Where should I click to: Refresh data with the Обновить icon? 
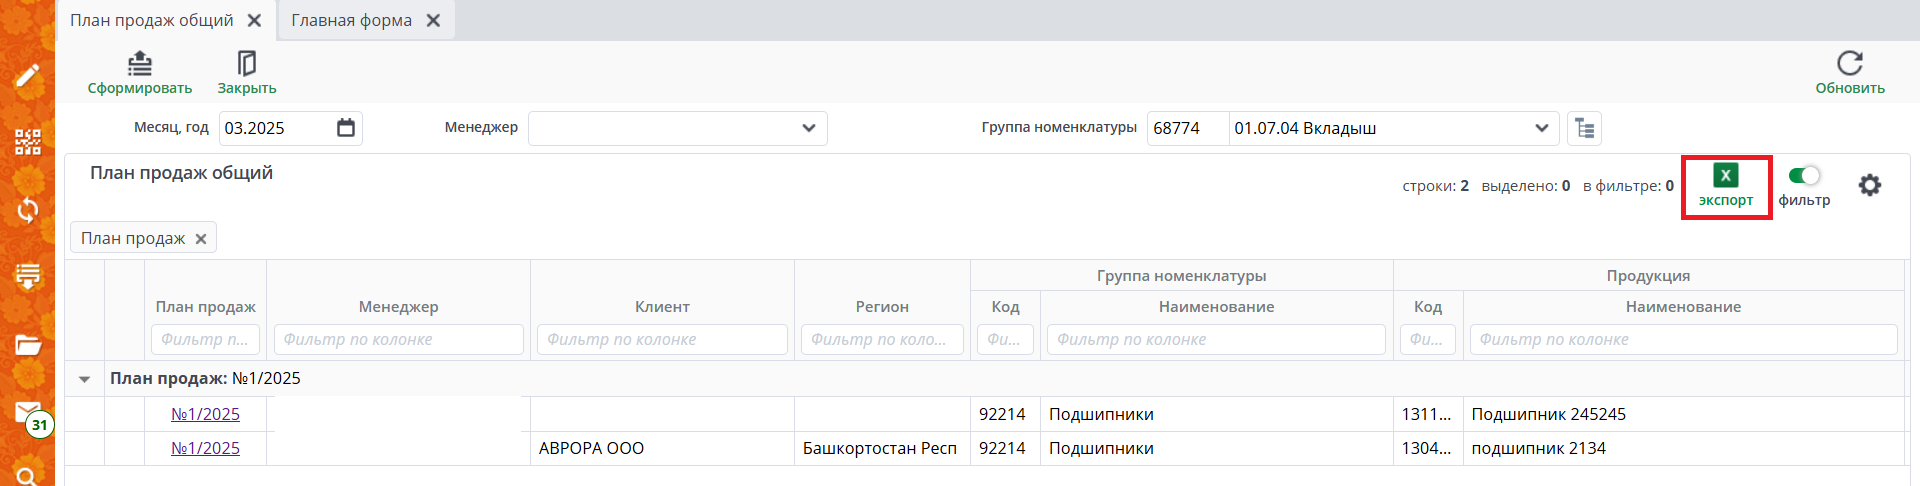[x=1849, y=64]
